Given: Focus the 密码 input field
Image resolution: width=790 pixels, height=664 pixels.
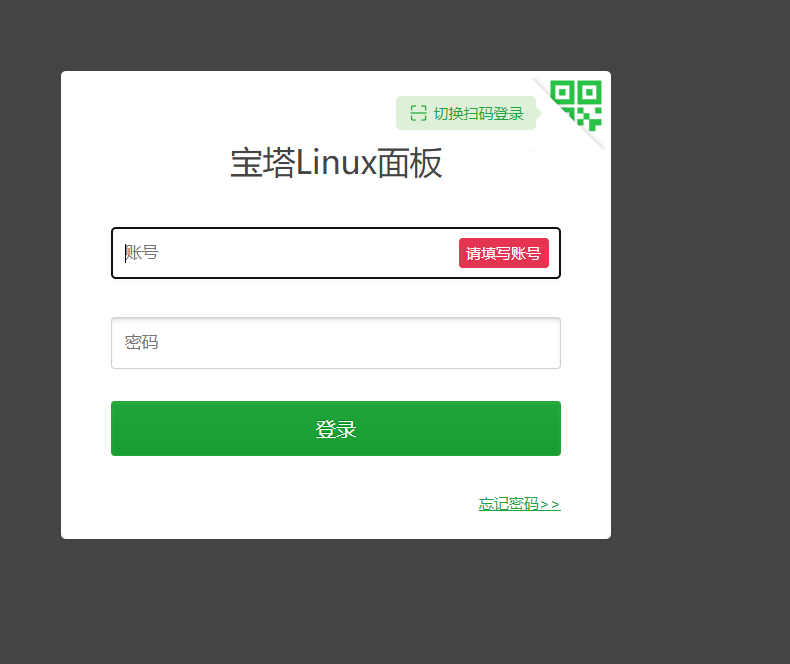Looking at the screenshot, I should (x=336, y=343).
